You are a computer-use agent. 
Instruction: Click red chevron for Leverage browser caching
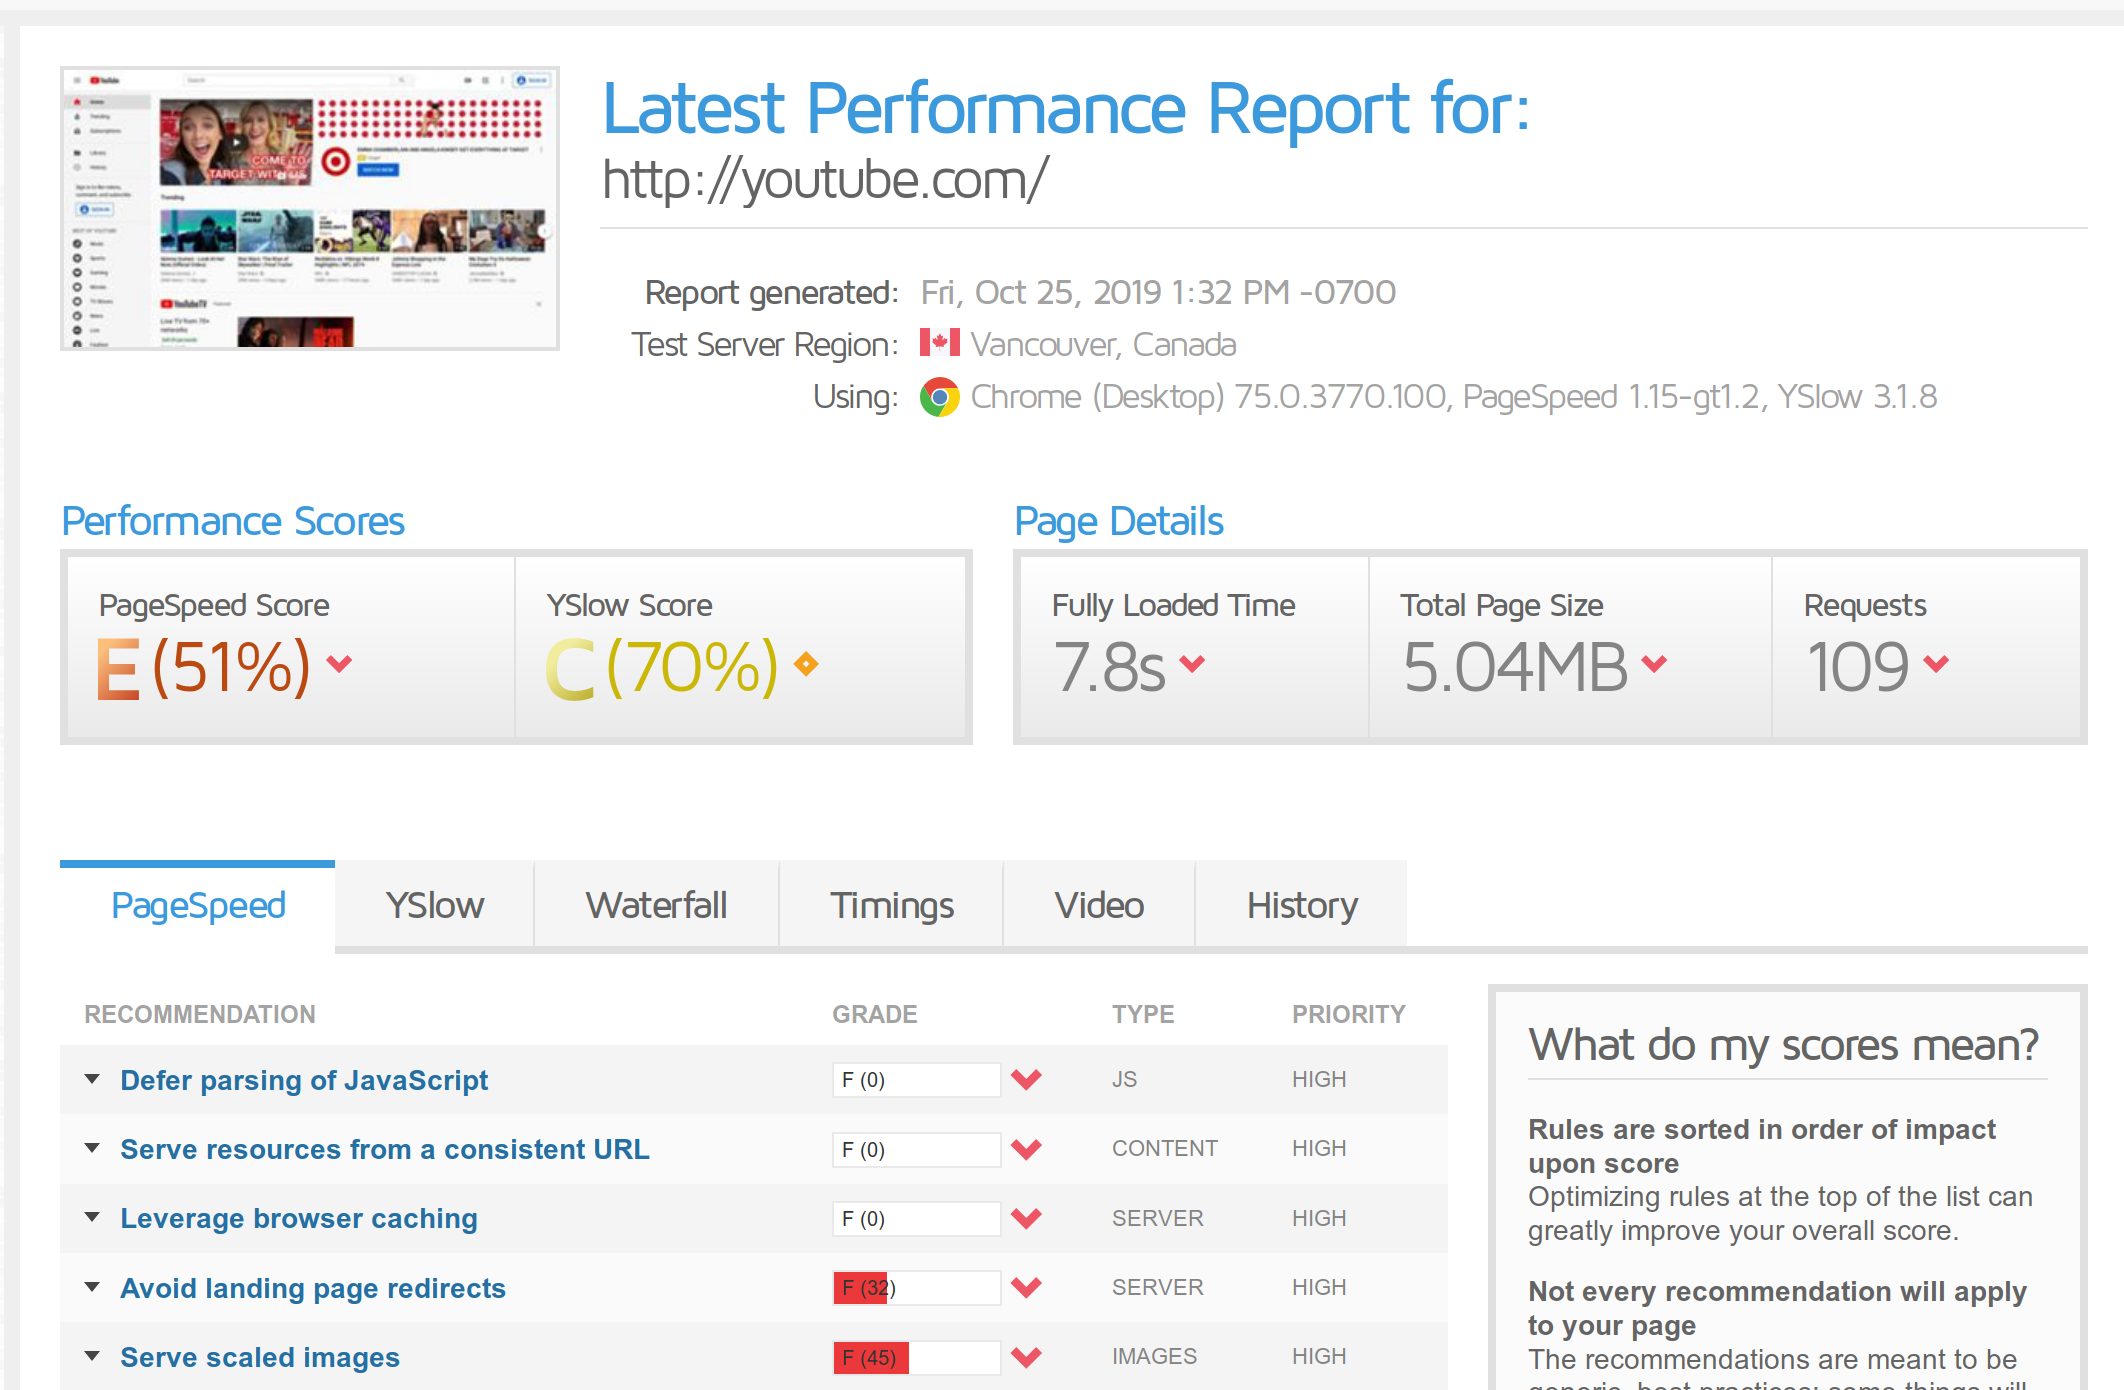pos(1026,1218)
